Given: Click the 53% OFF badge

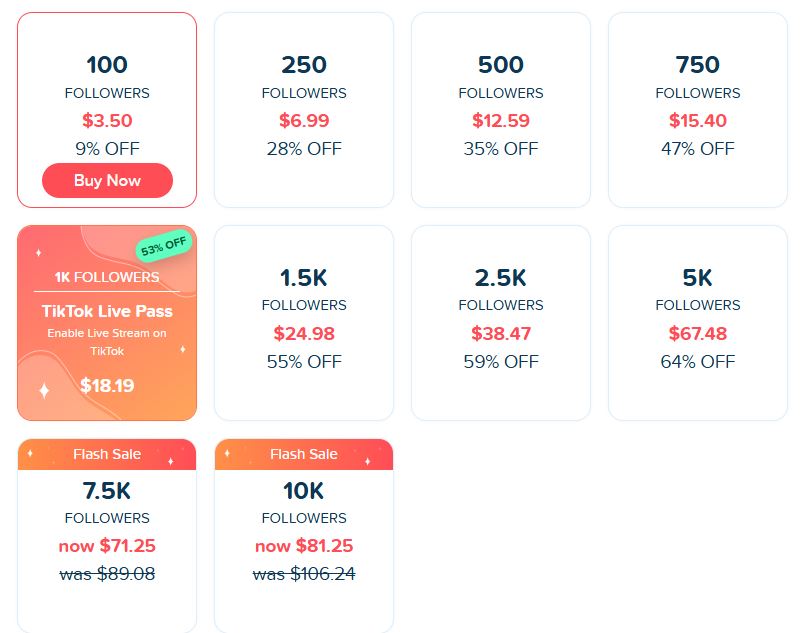Looking at the screenshot, I should (x=164, y=246).
